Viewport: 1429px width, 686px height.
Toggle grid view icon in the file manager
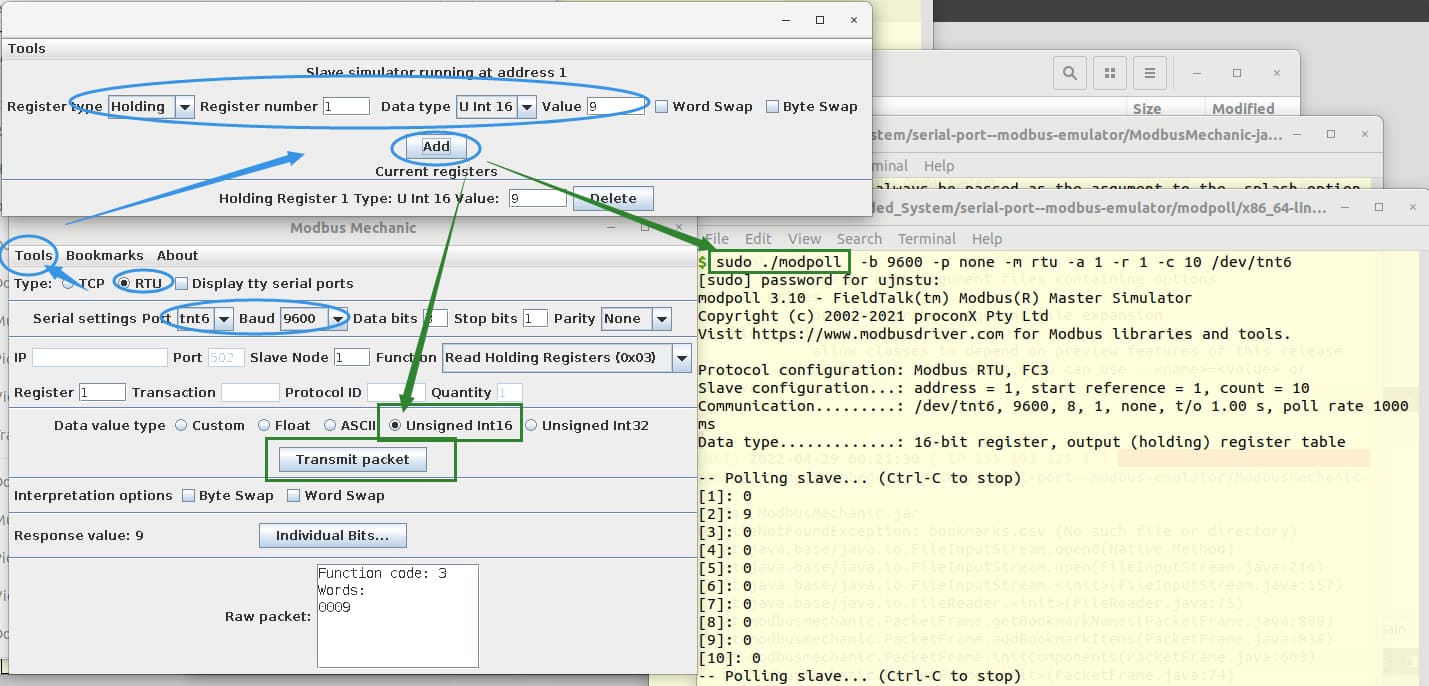pyautogui.click(x=1109, y=73)
